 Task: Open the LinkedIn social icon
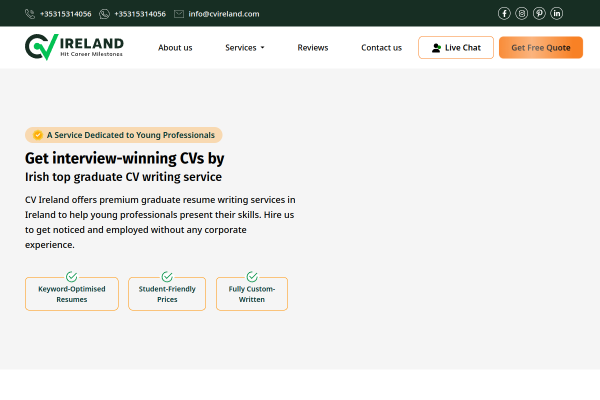[557, 14]
